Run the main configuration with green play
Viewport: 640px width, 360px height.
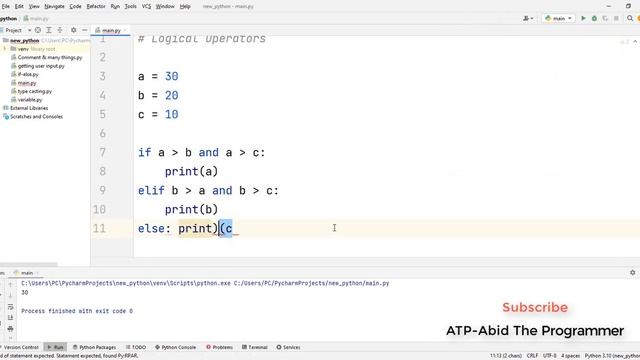583,18
